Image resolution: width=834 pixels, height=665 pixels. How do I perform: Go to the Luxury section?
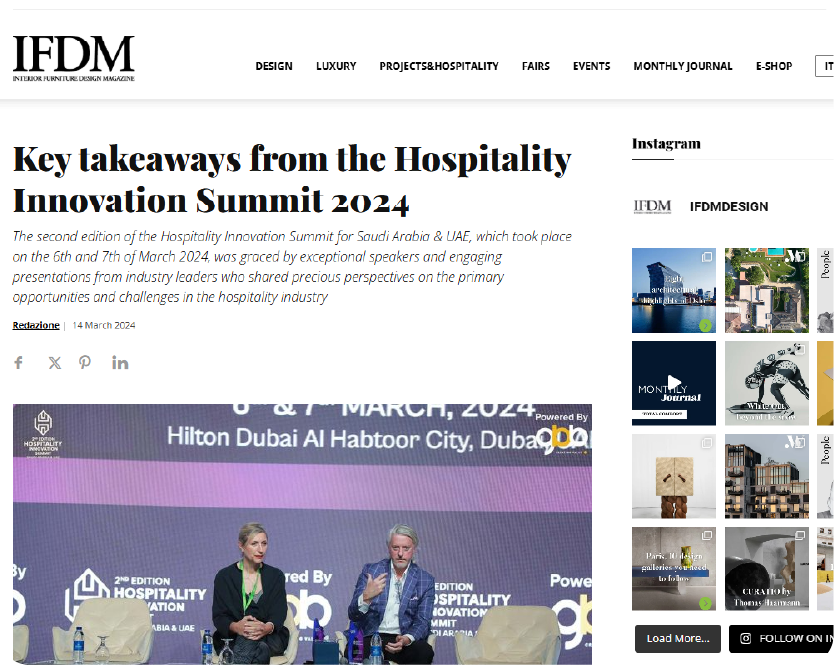(x=336, y=66)
